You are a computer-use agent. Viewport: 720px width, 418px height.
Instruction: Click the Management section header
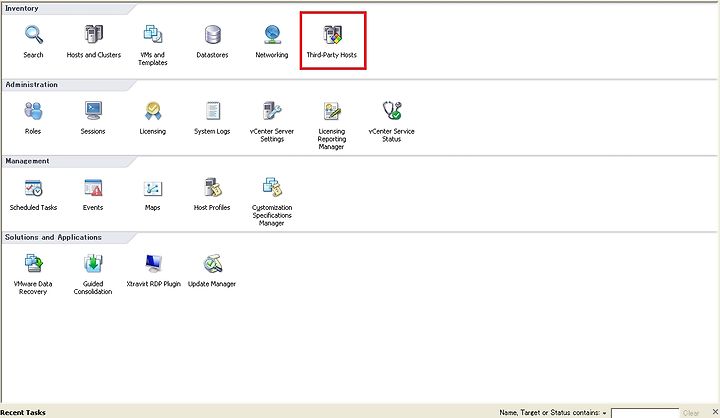27,161
